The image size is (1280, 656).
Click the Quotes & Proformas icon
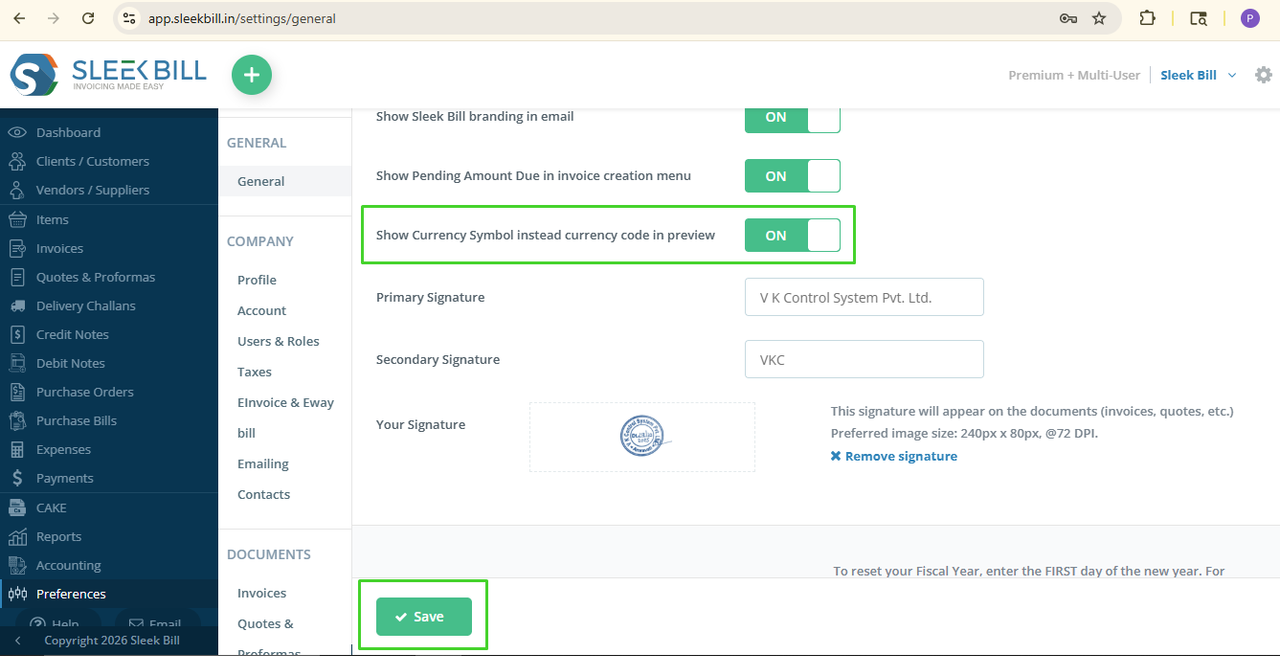(x=17, y=277)
